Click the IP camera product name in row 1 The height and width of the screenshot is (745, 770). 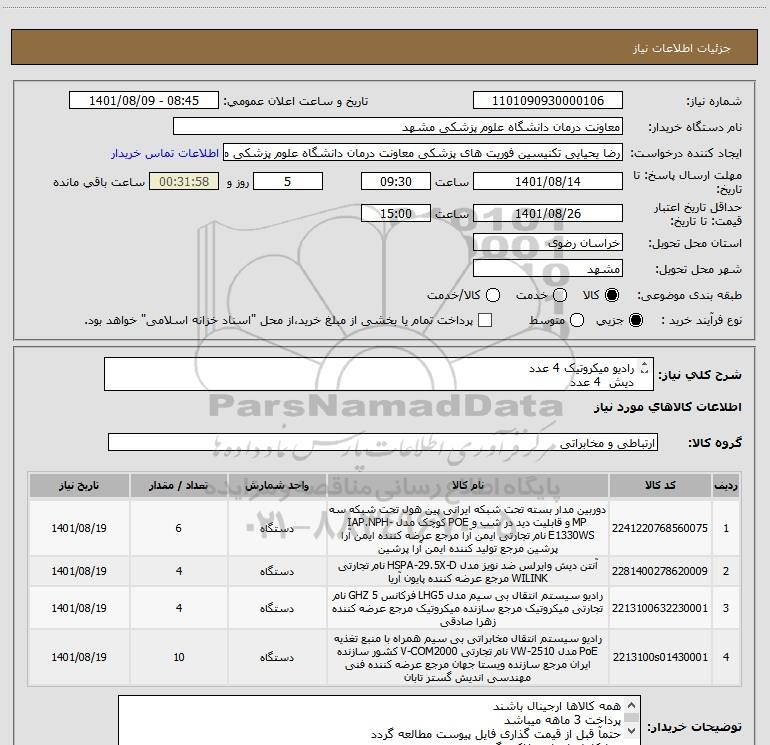[x=468, y=528]
